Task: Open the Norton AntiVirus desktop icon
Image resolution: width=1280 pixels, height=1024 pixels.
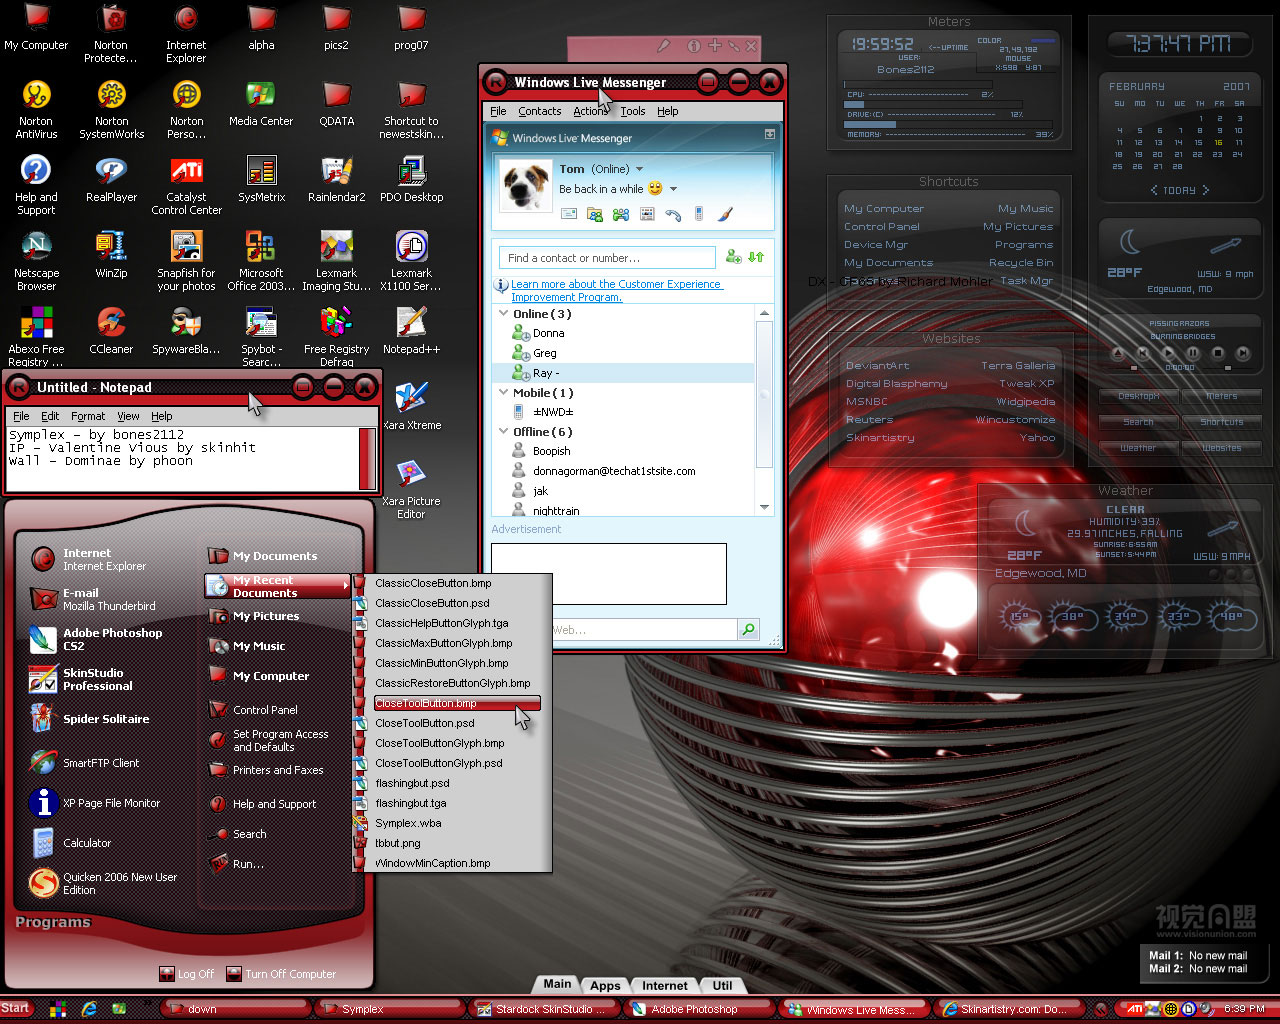Action: click(x=36, y=109)
